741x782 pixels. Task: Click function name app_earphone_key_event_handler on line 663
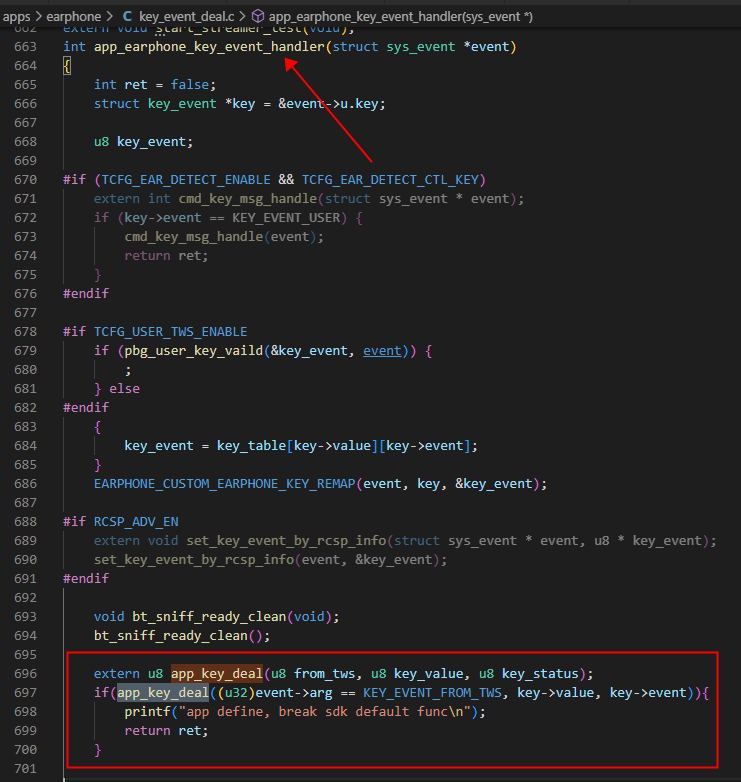click(x=209, y=47)
